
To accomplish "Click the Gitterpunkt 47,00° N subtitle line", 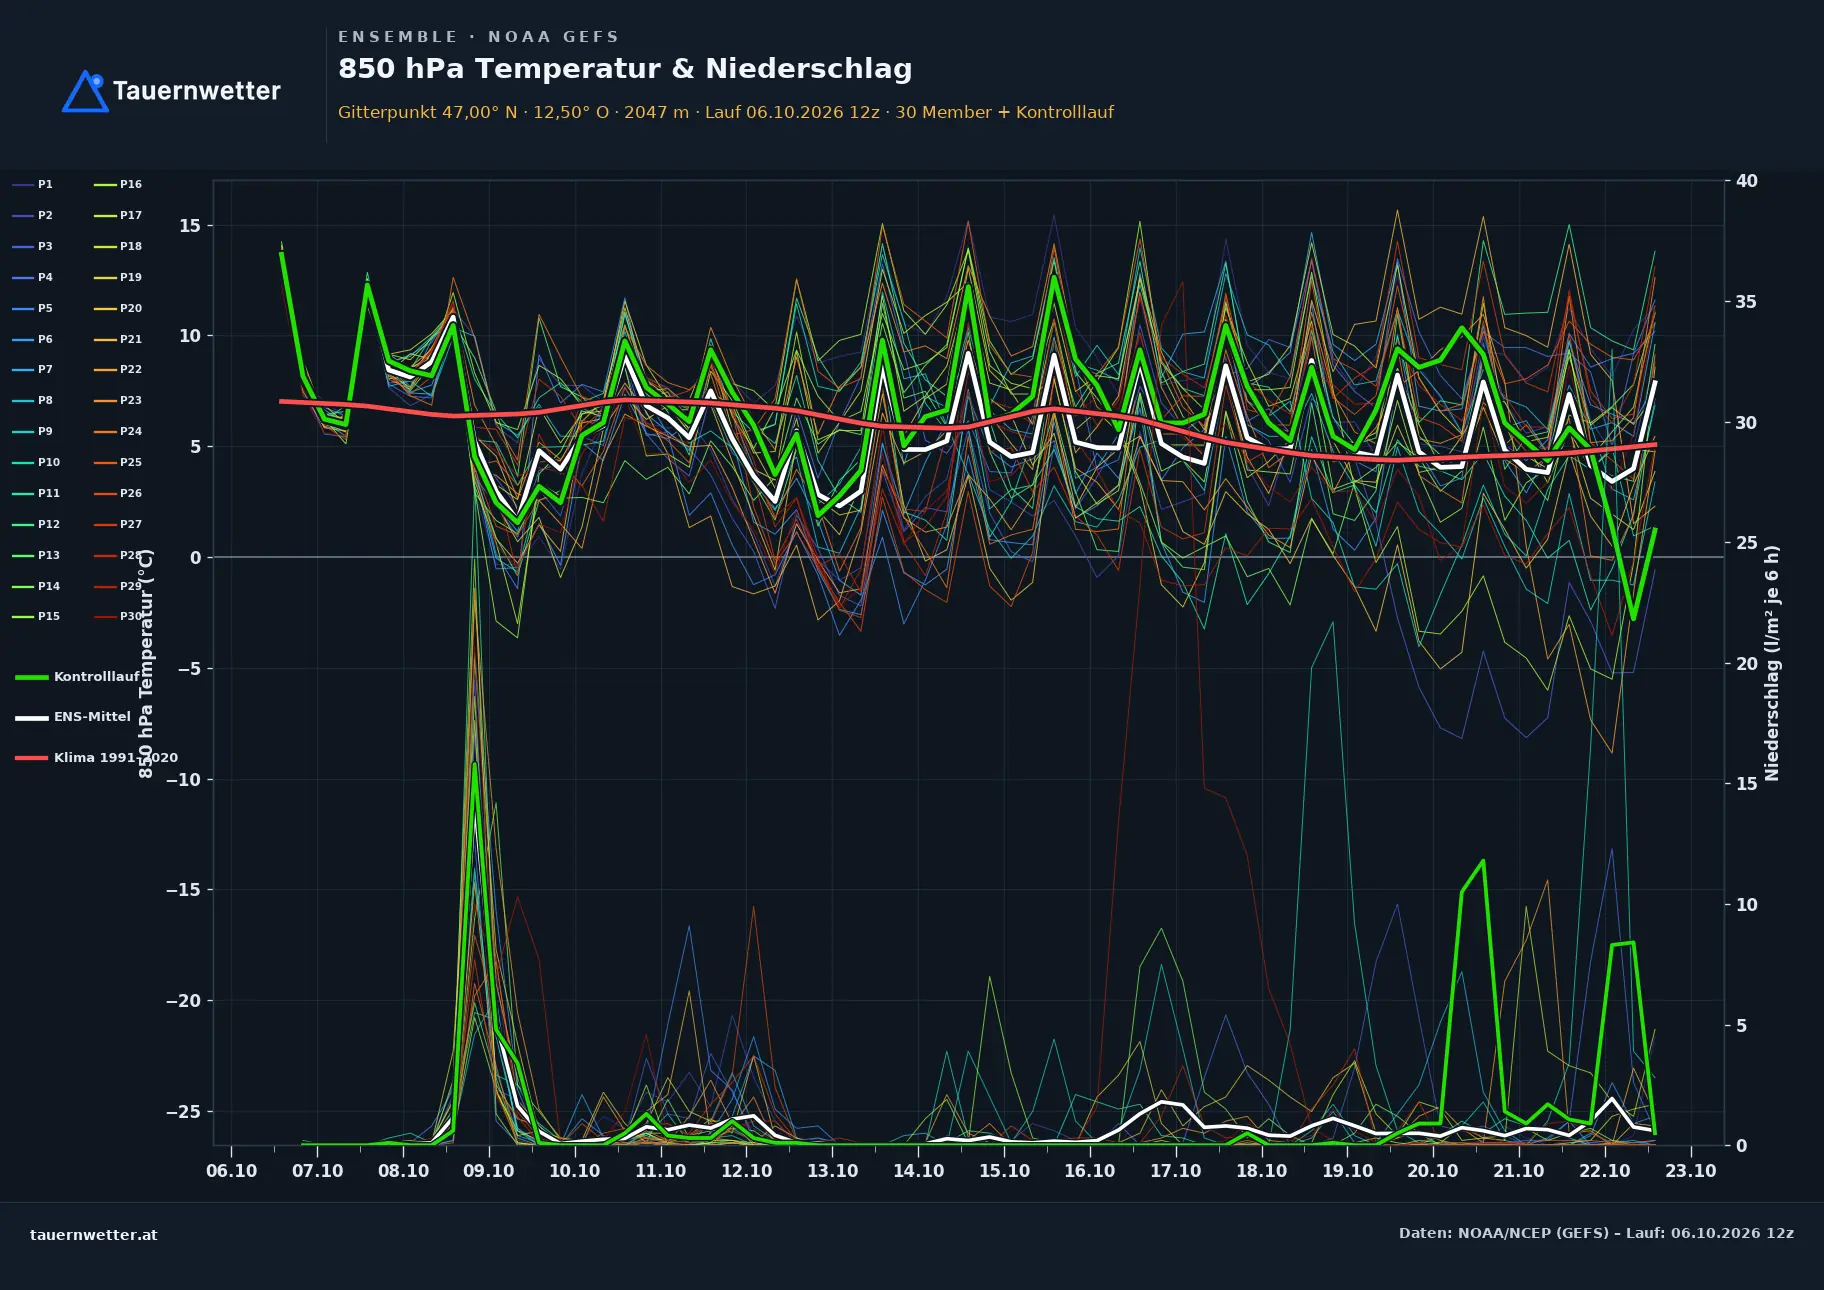I will click(x=726, y=112).
